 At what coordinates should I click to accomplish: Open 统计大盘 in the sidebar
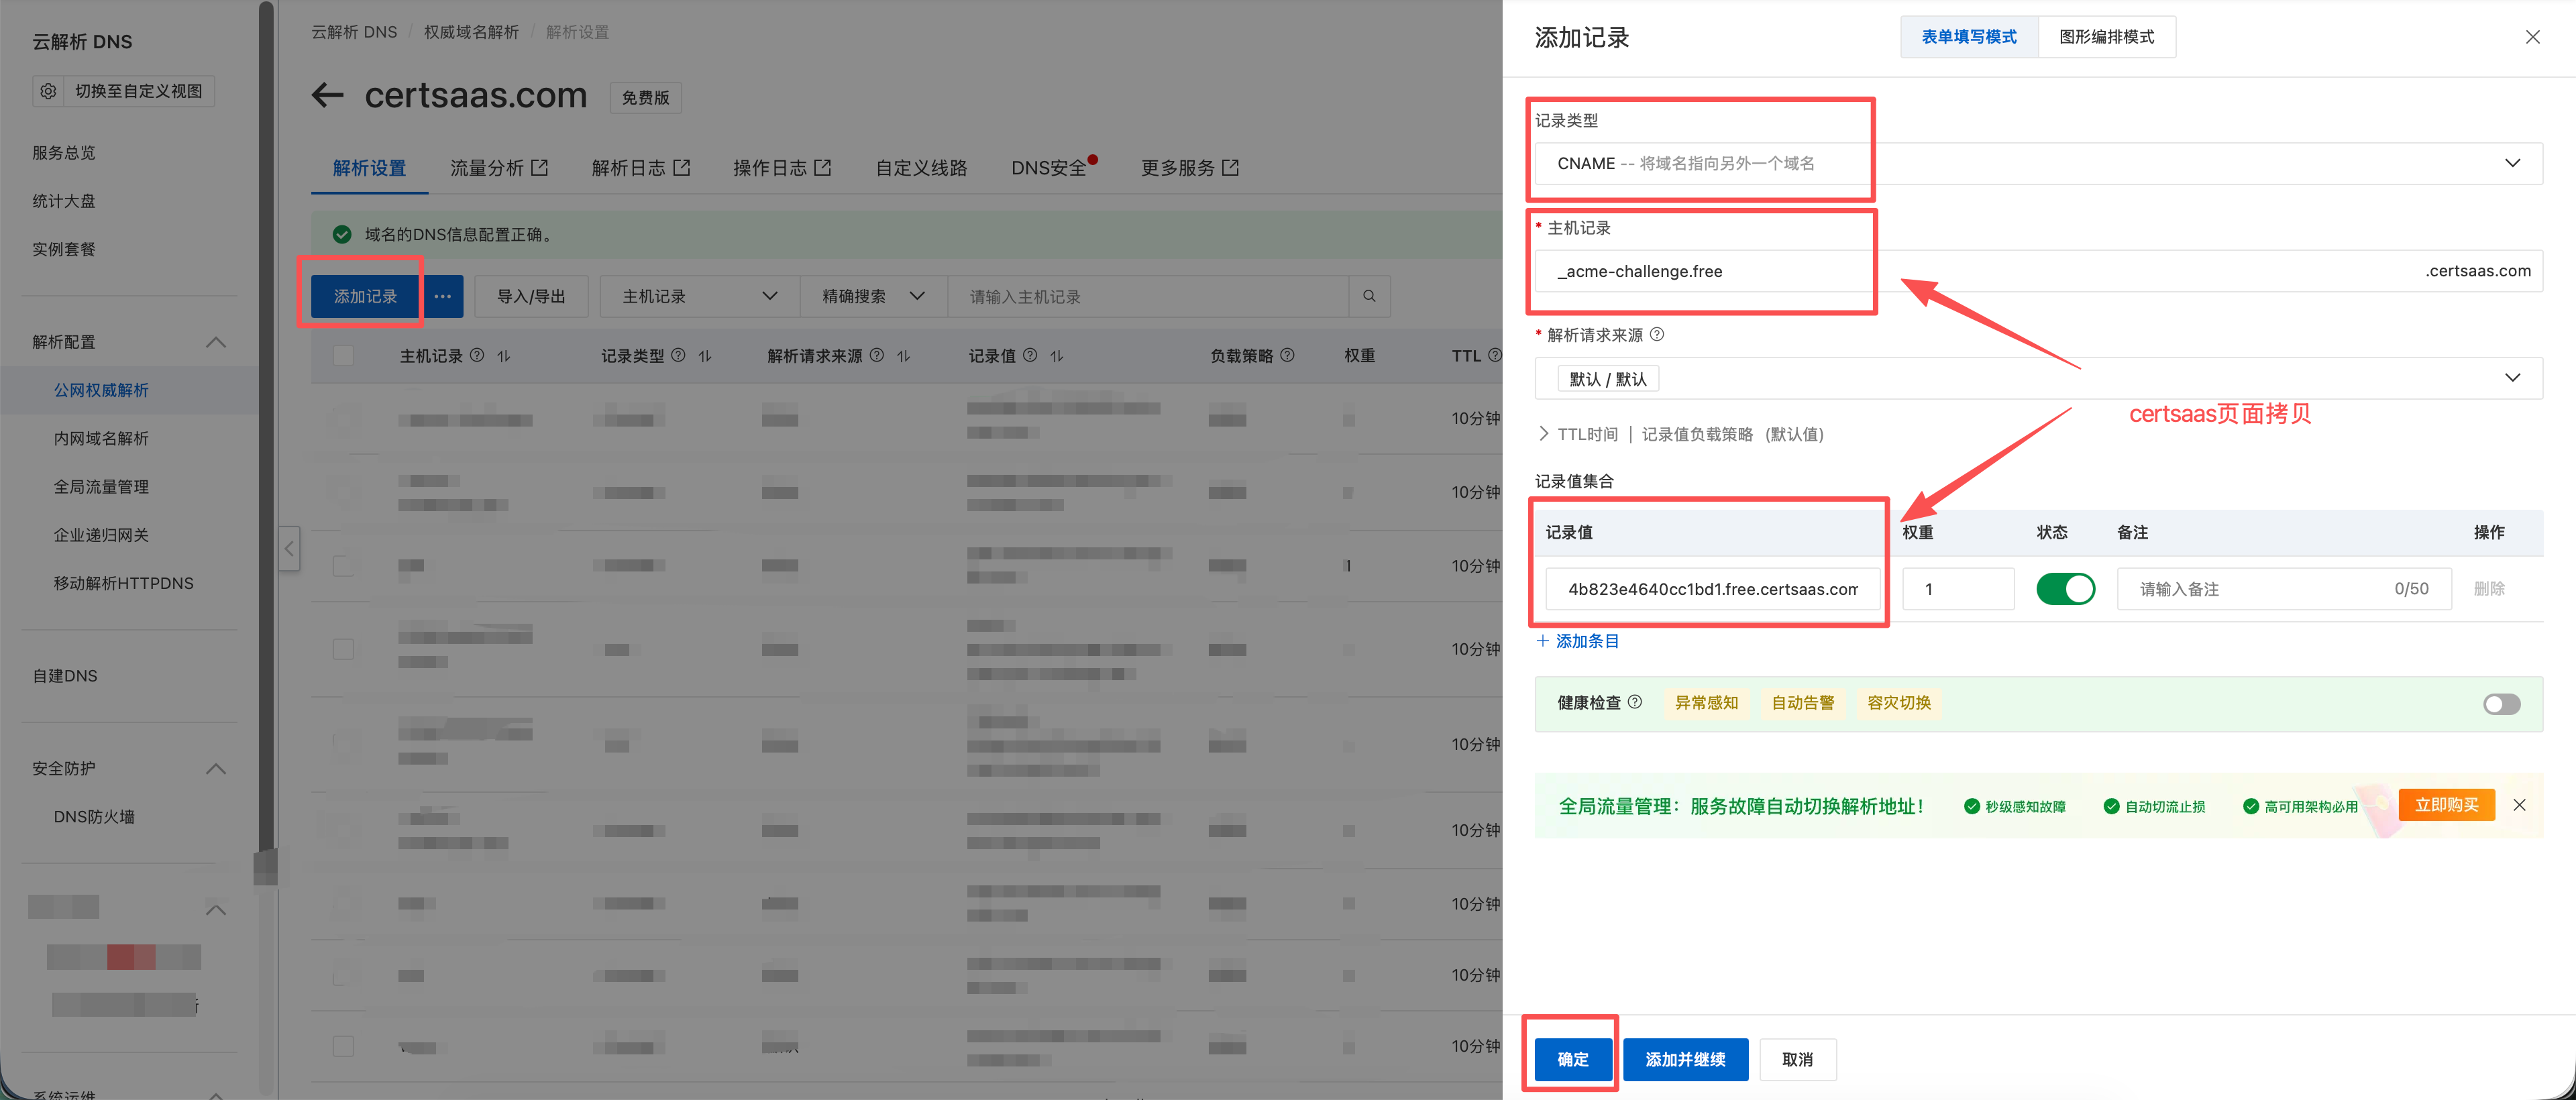point(64,200)
